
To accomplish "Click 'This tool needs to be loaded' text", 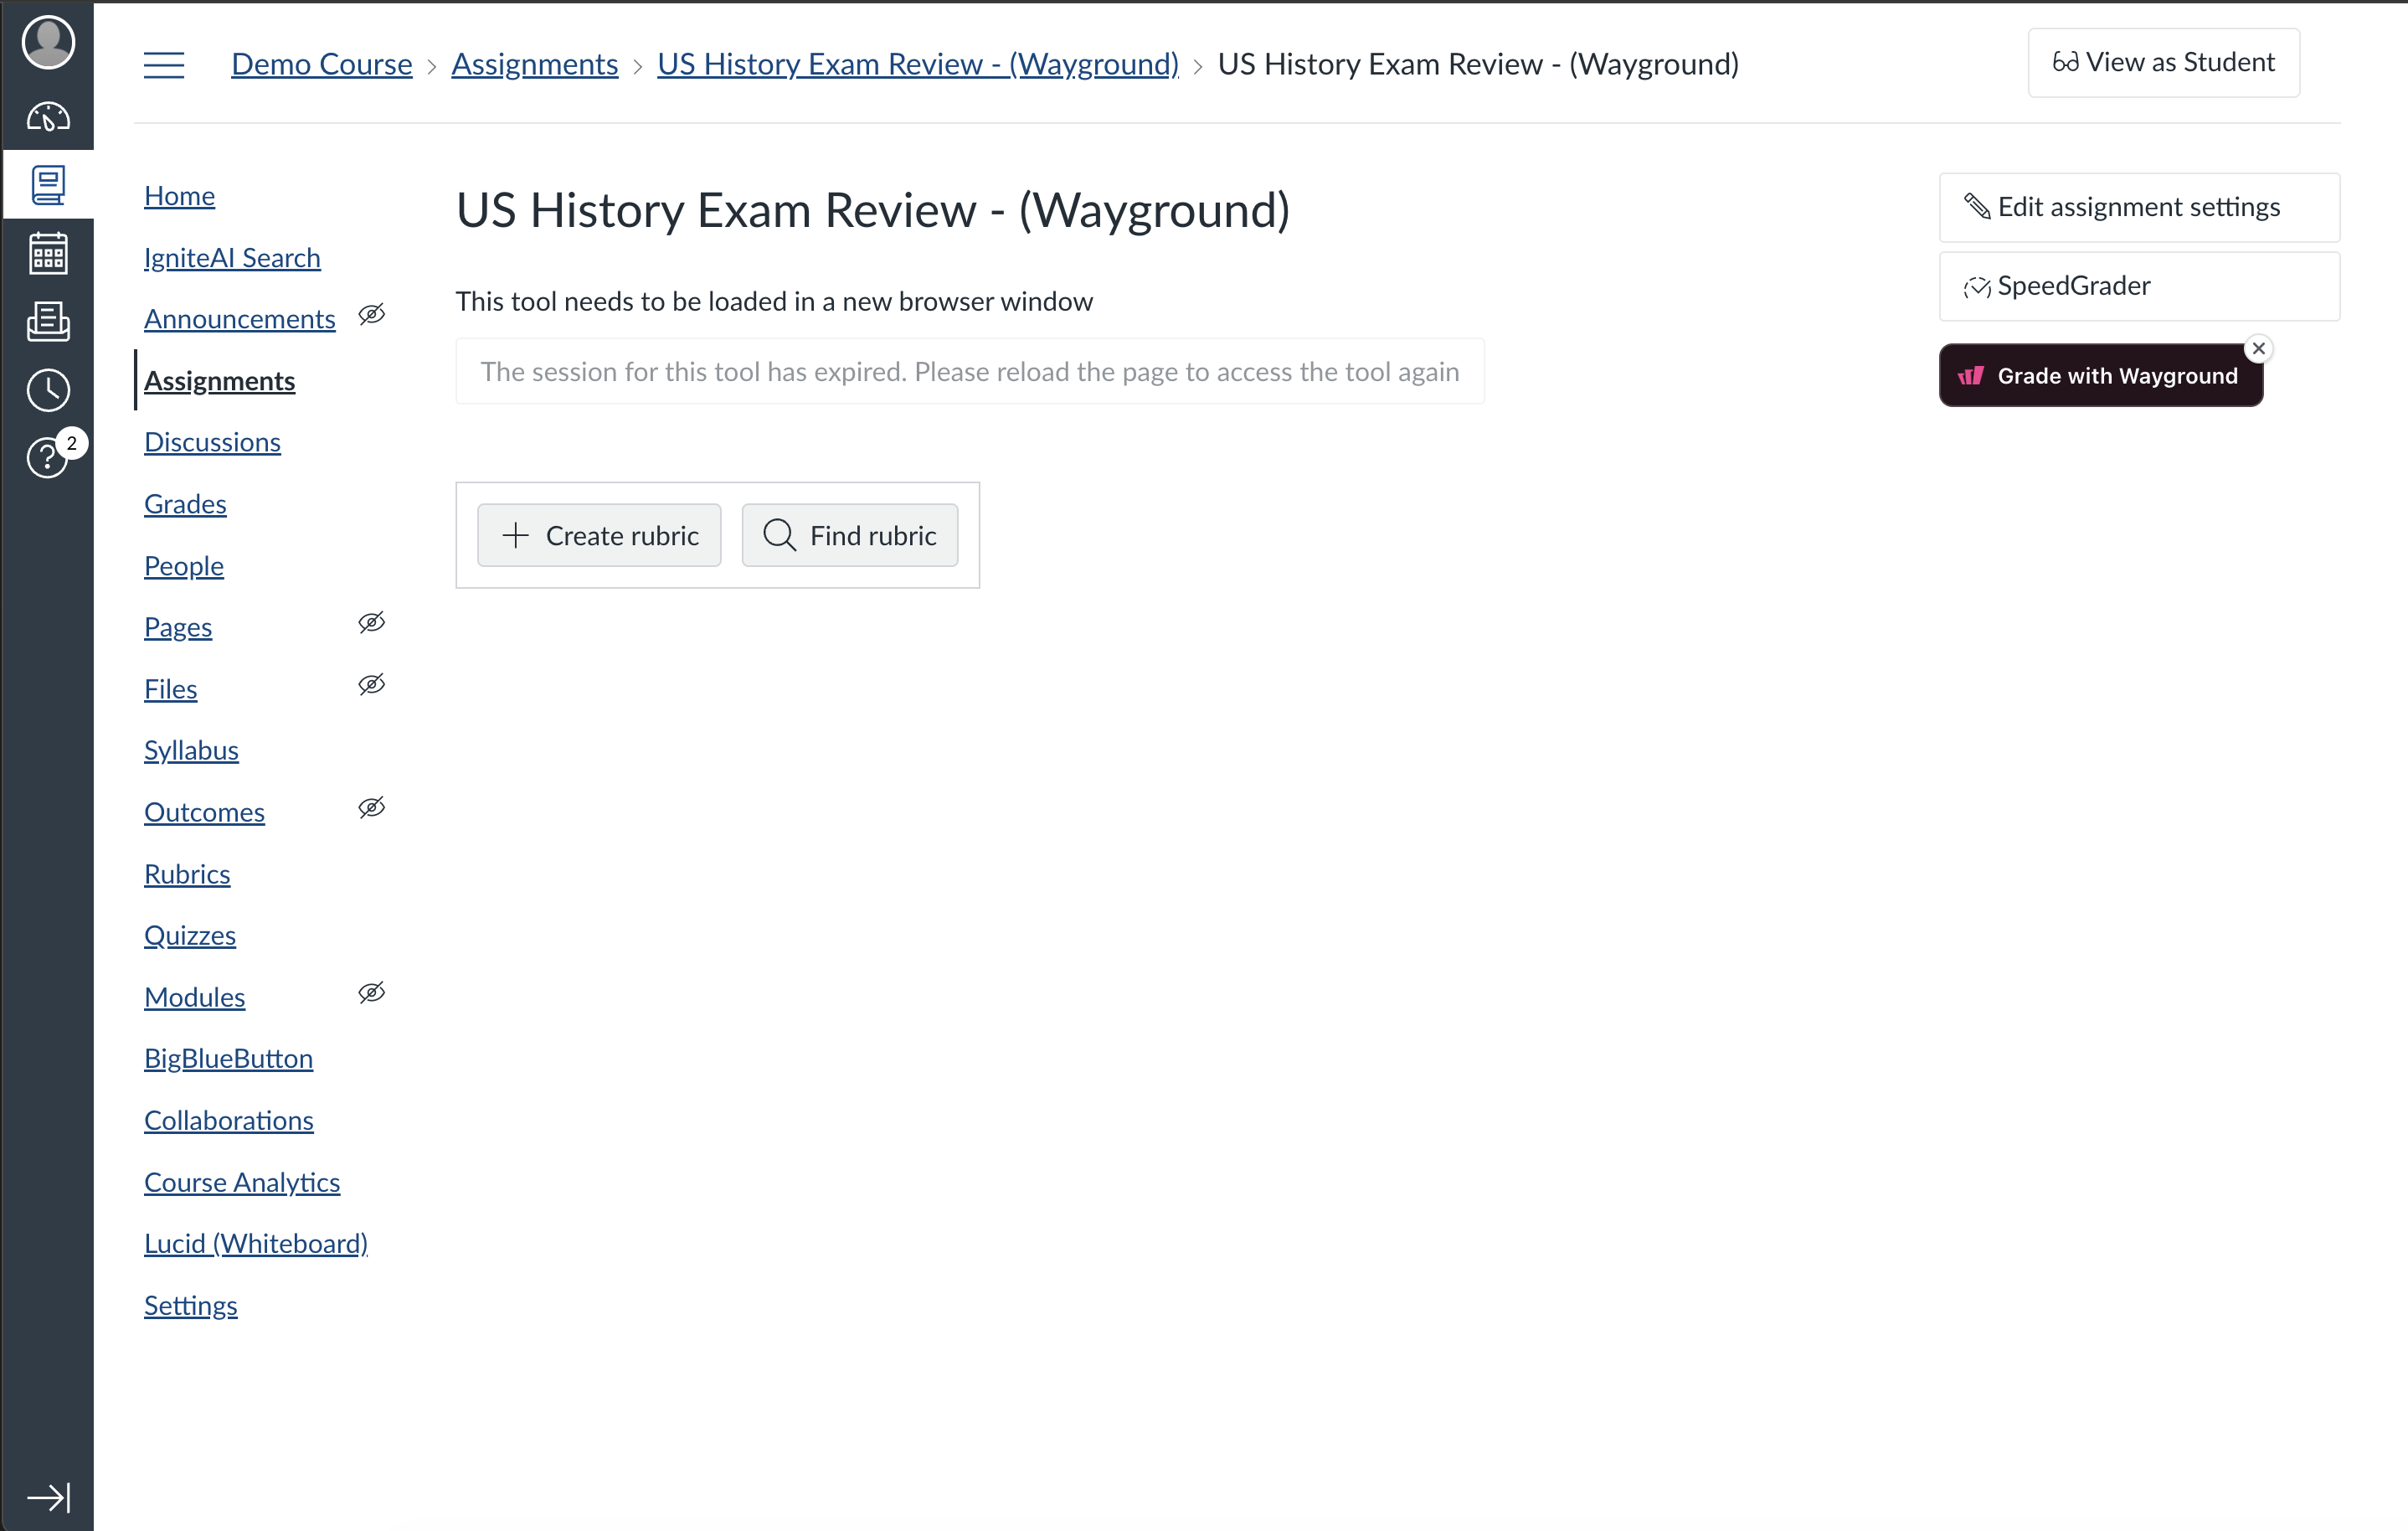I will coord(774,302).
